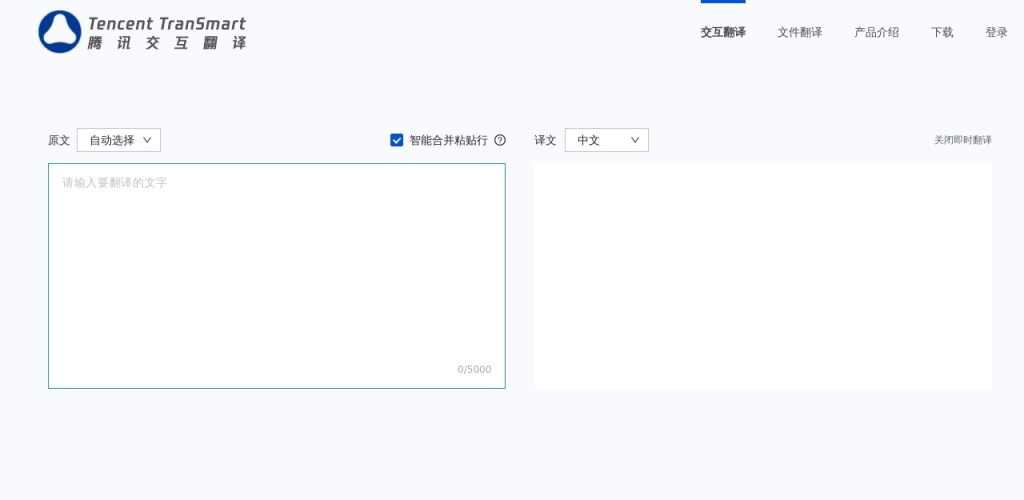Go to the 产品介绍 page
This screenshot has height=500, width=1024.
(x=876, y=32)
